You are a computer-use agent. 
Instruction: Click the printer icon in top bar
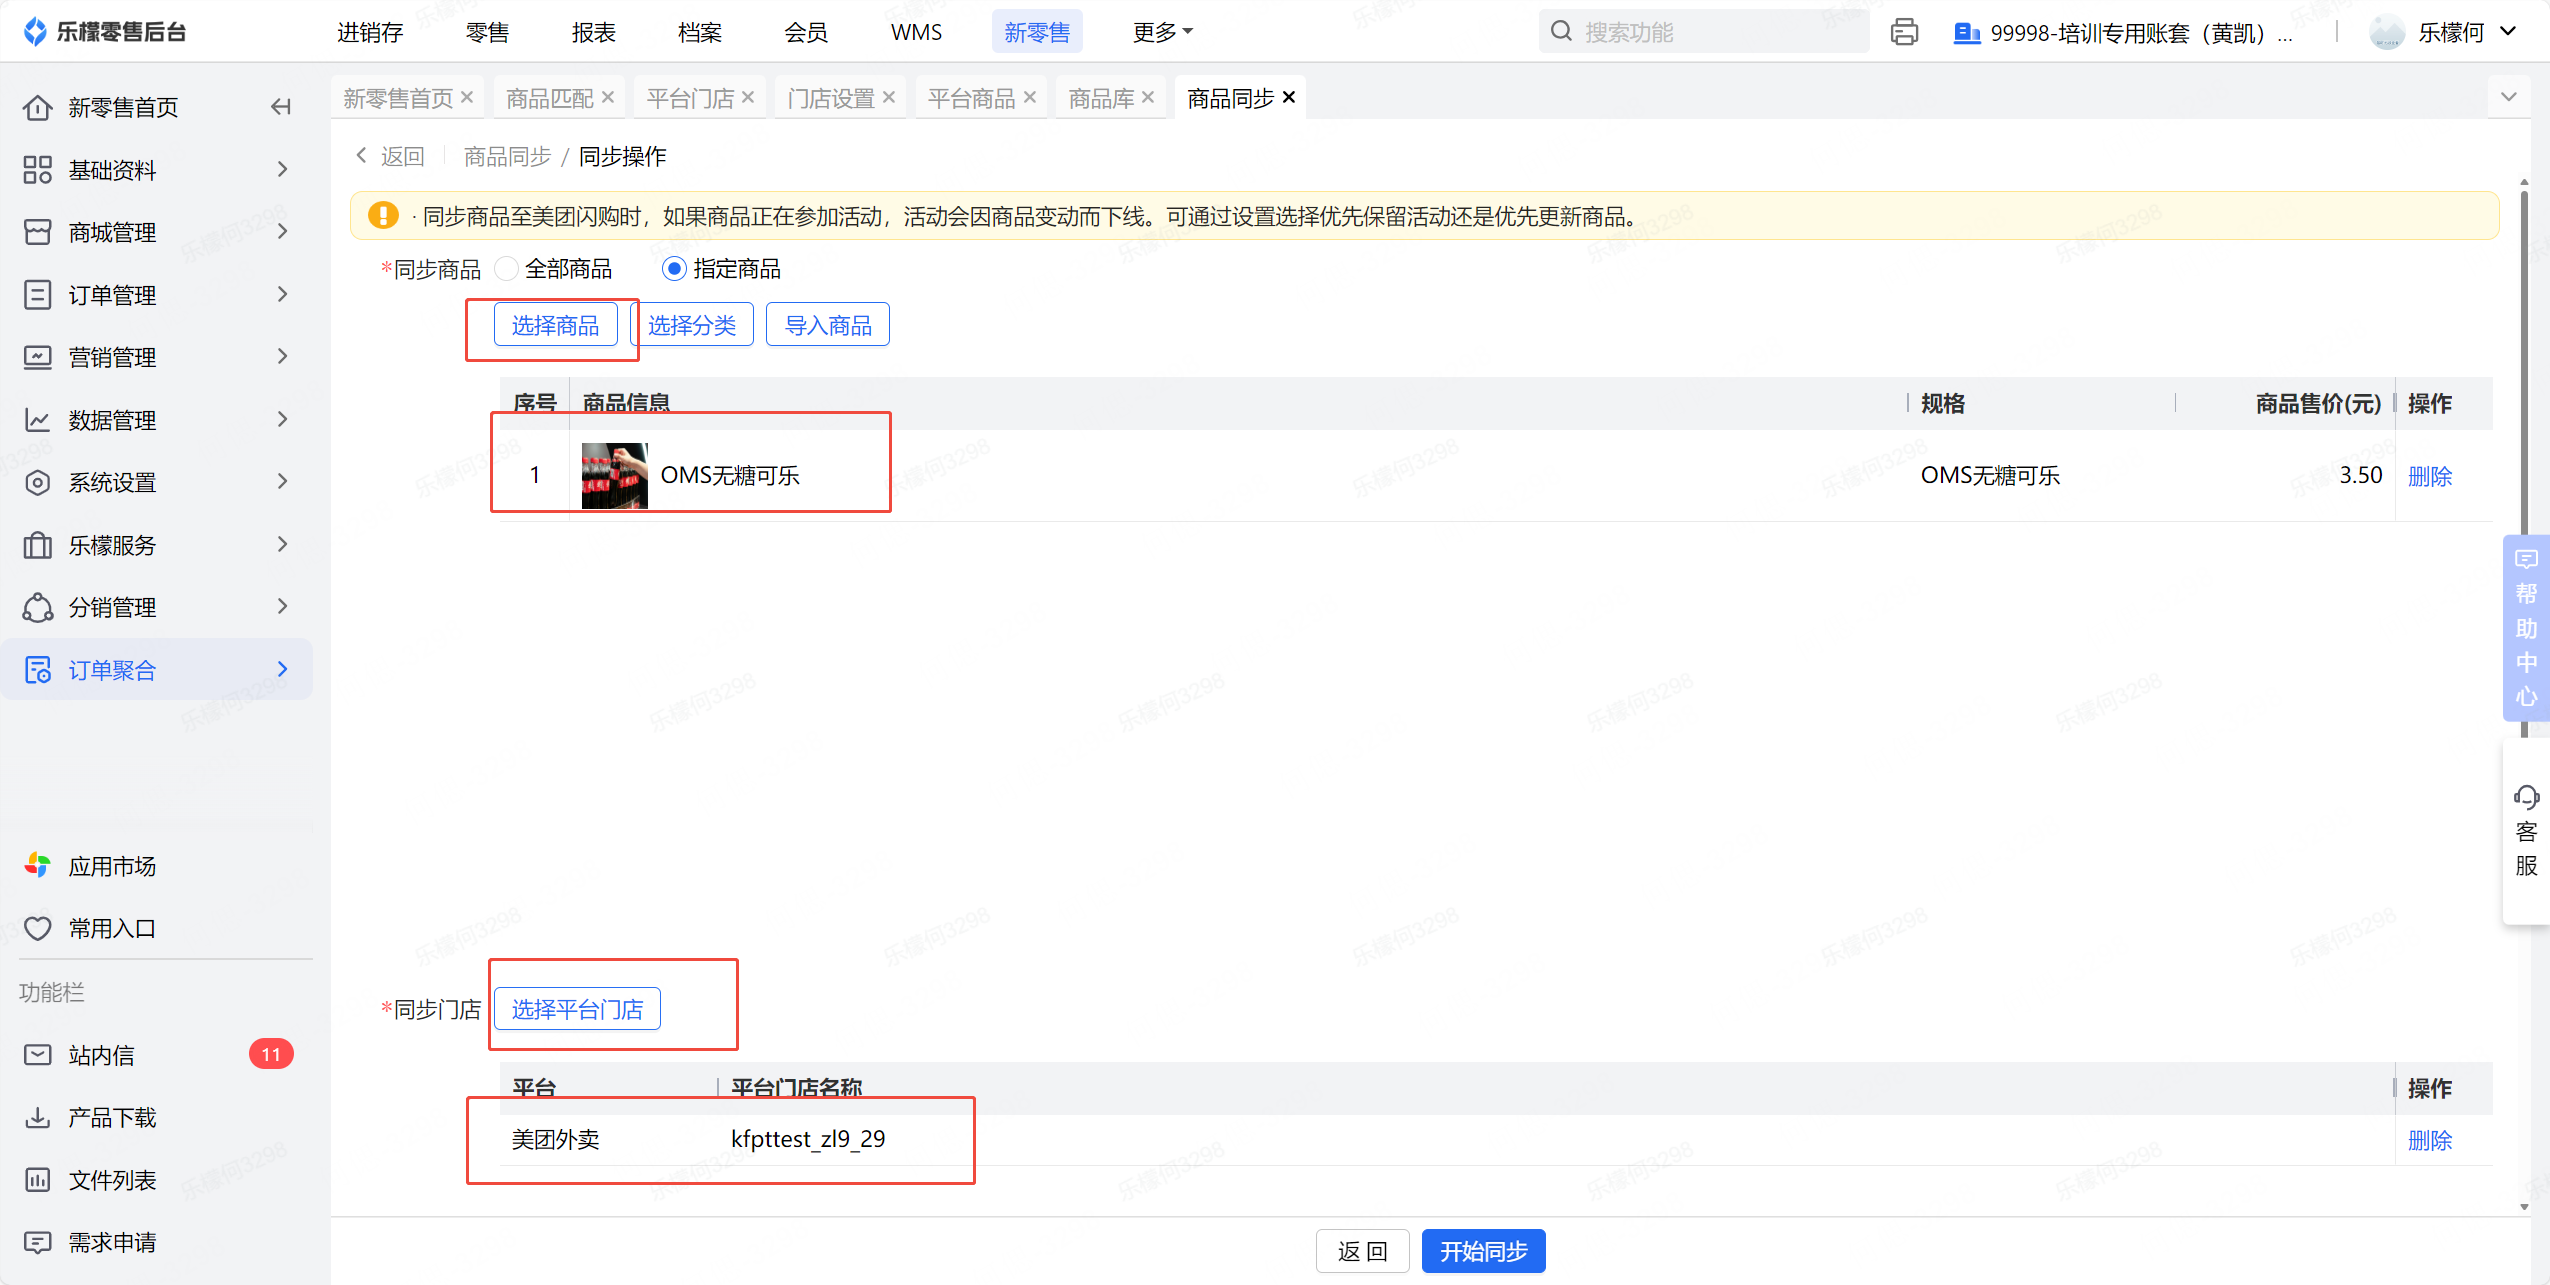click(1904, 32)
